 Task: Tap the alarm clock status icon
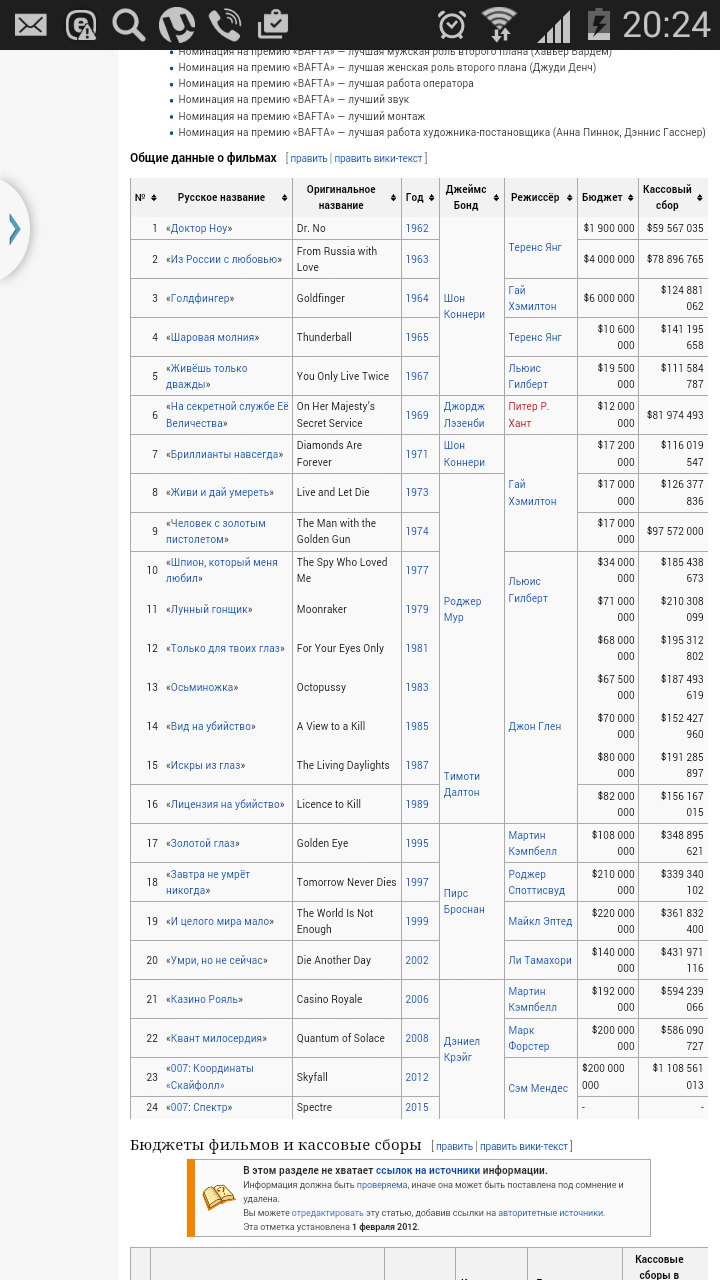(x=452, y=24)
